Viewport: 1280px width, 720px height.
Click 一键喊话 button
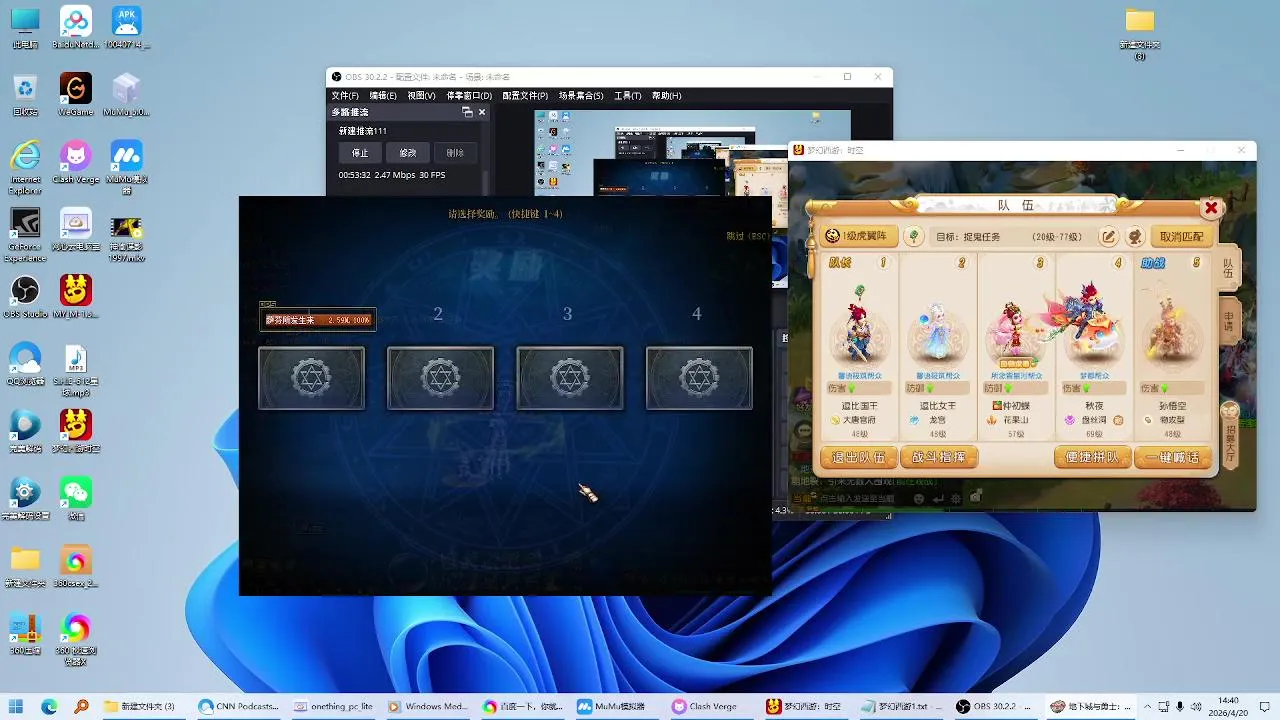tap(1173, 458)
